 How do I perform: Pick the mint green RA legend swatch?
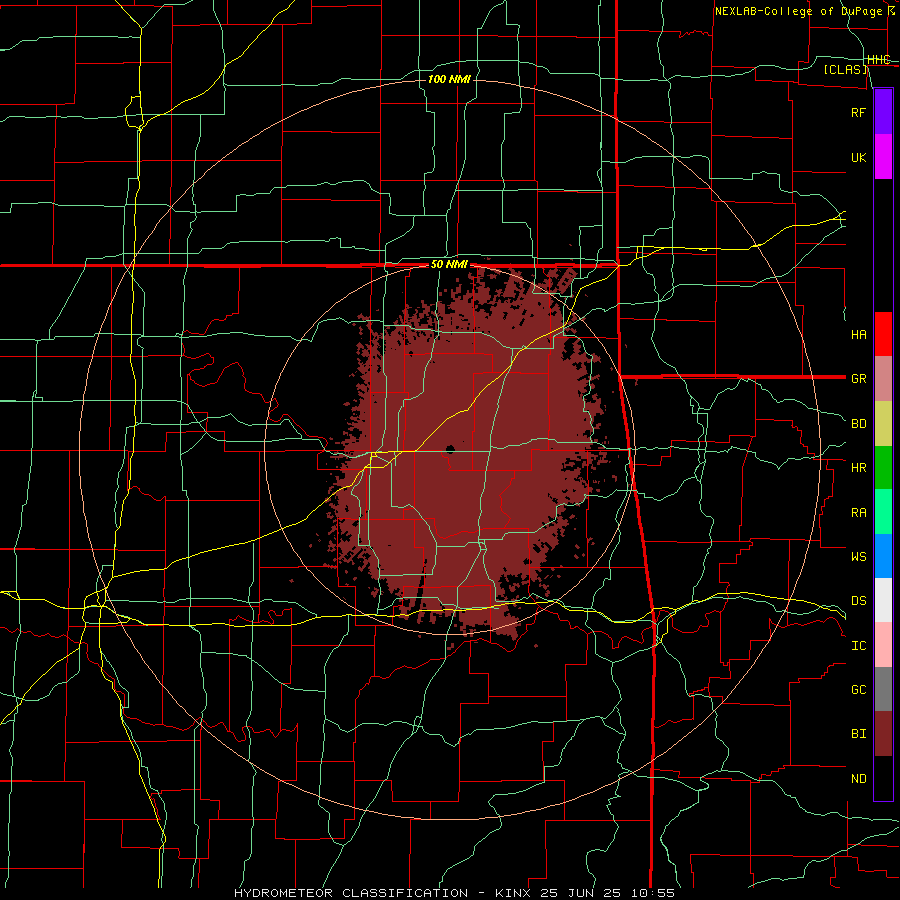pyautogui.click(x=883, y=512)
